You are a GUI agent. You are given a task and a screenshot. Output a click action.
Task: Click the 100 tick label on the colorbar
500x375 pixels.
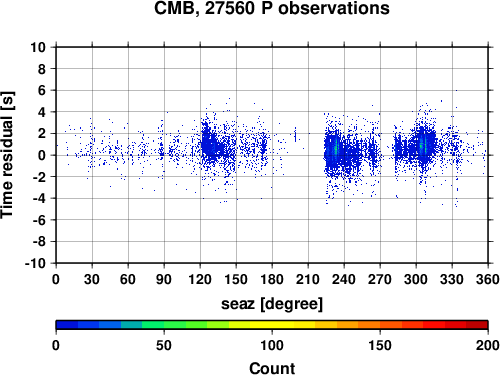(x=272, y=346)
